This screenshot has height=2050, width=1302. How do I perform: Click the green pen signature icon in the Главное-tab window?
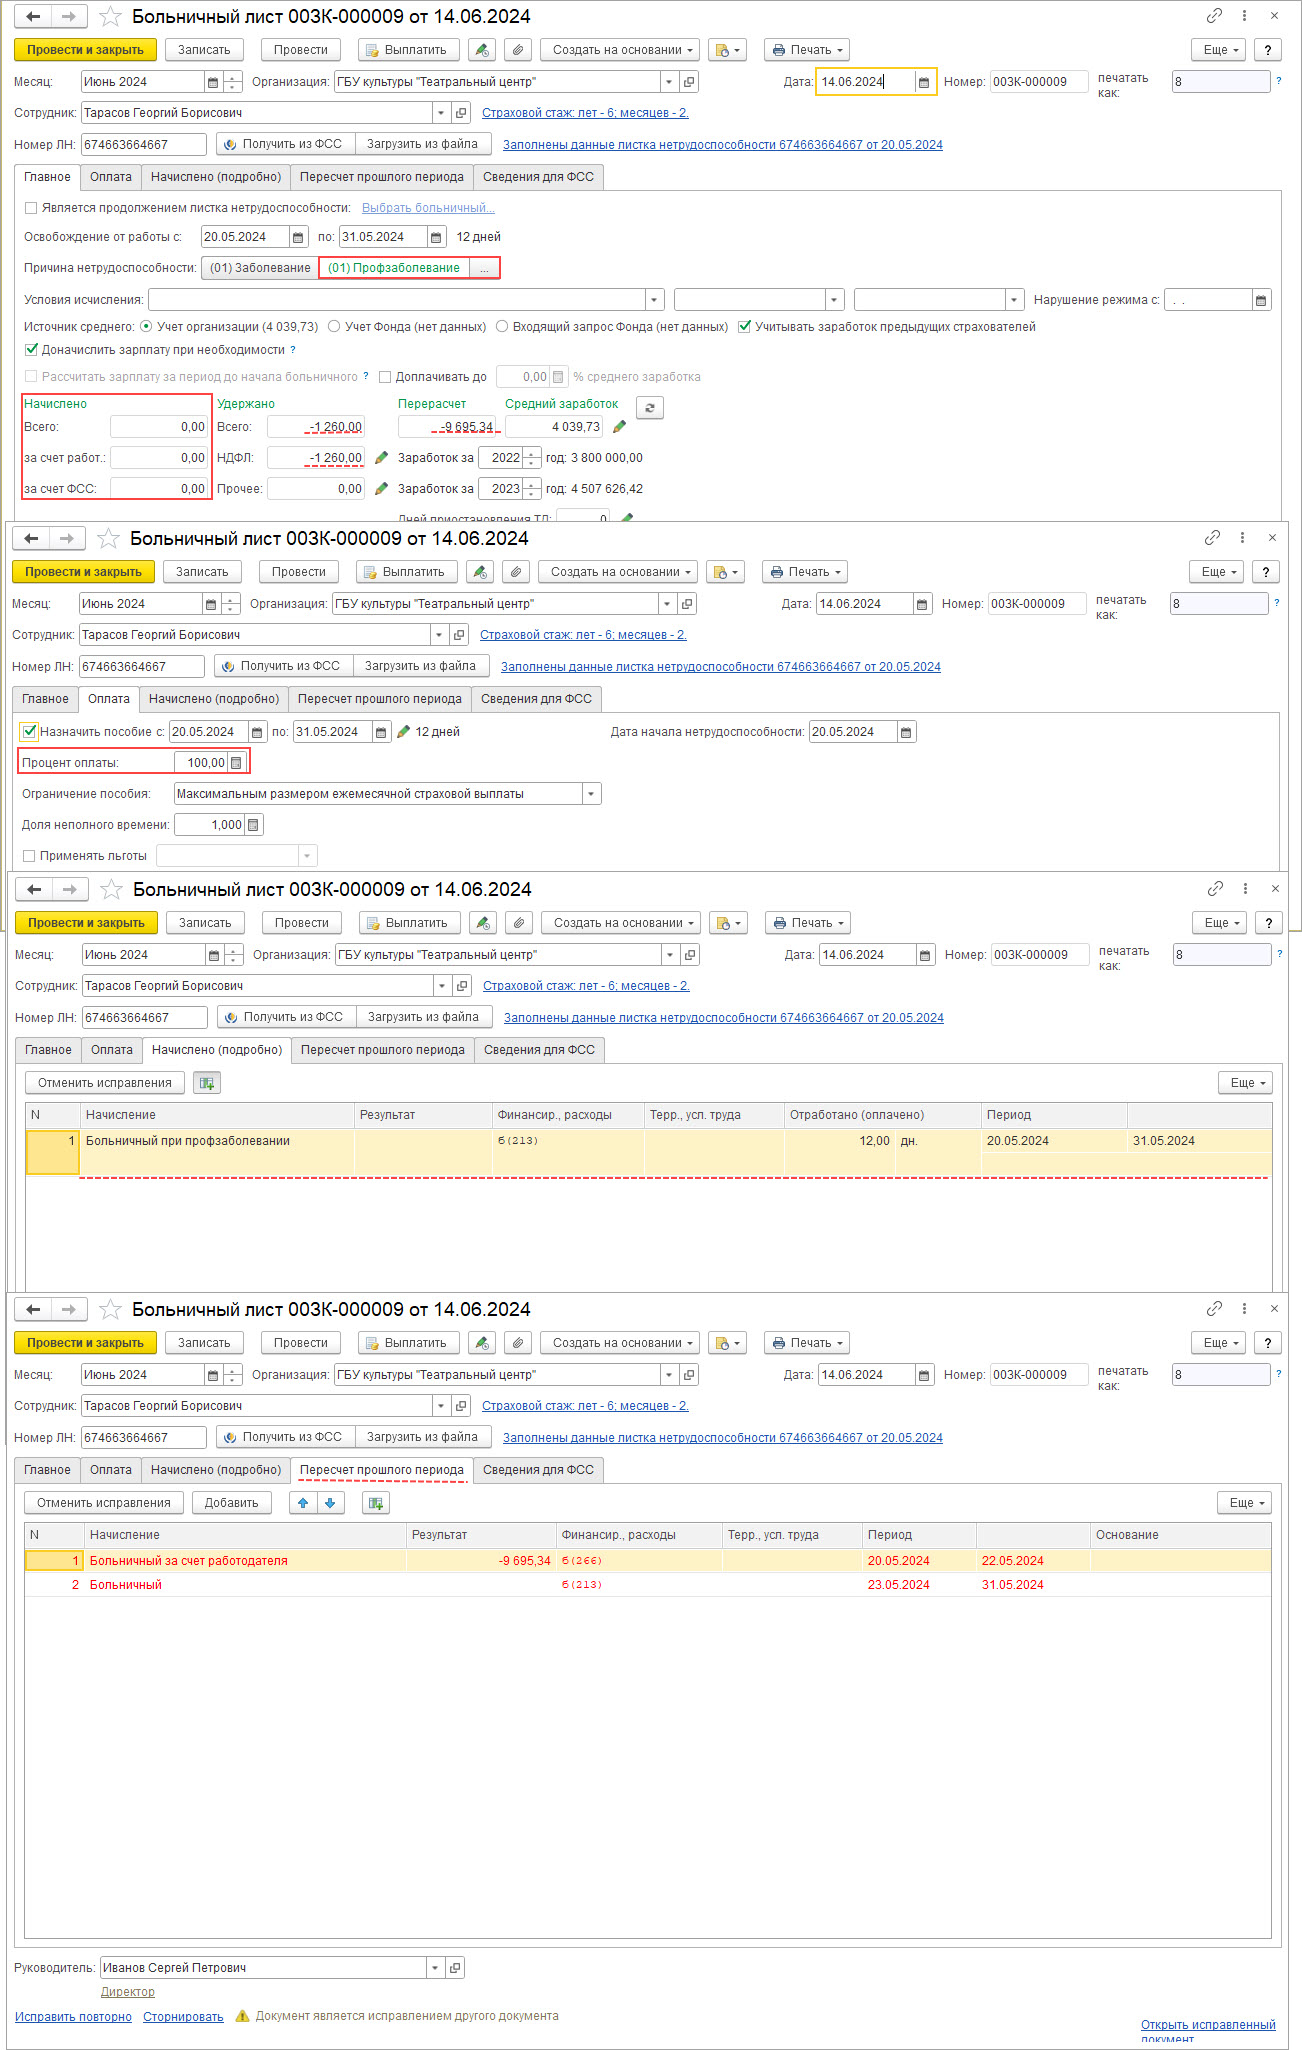[x=482, y=50]
